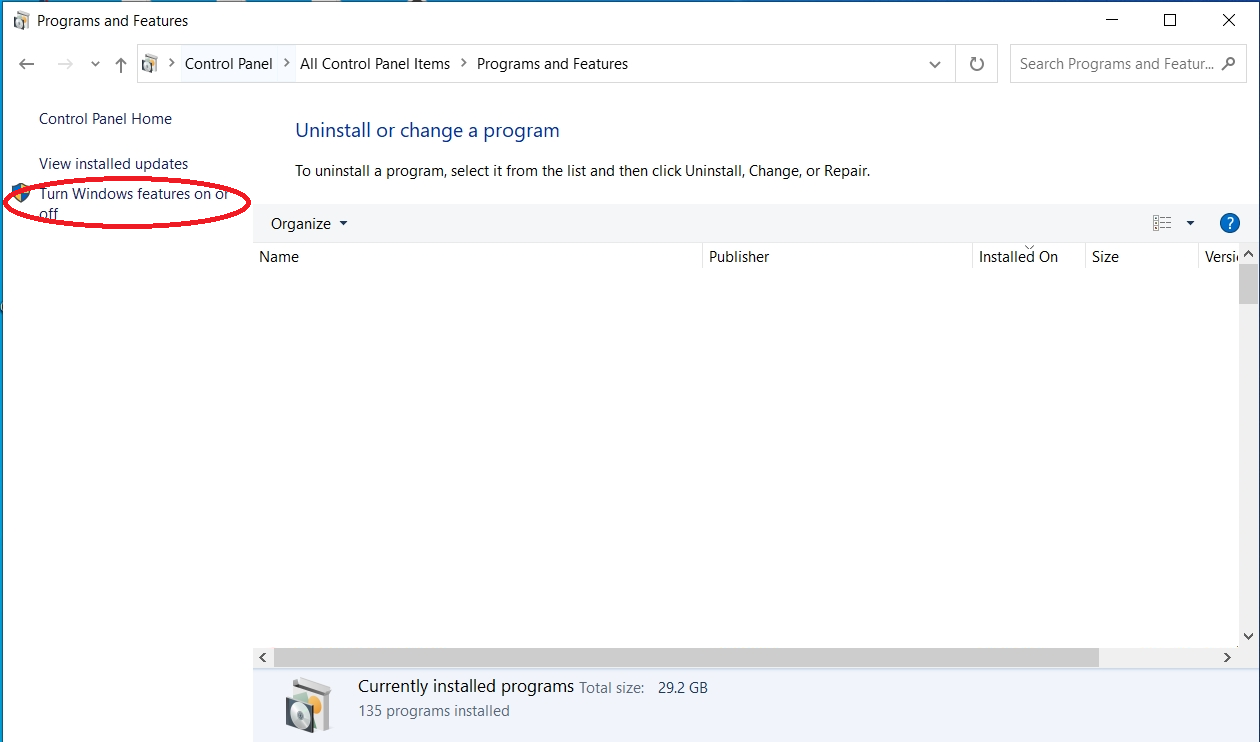
Task: Open Turn Windows features on or off
Action: (x=133, y=203)
